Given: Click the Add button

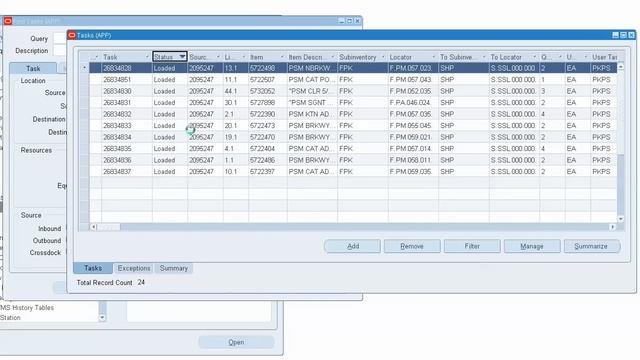Looking at the screenshot, I should point(353,246).
